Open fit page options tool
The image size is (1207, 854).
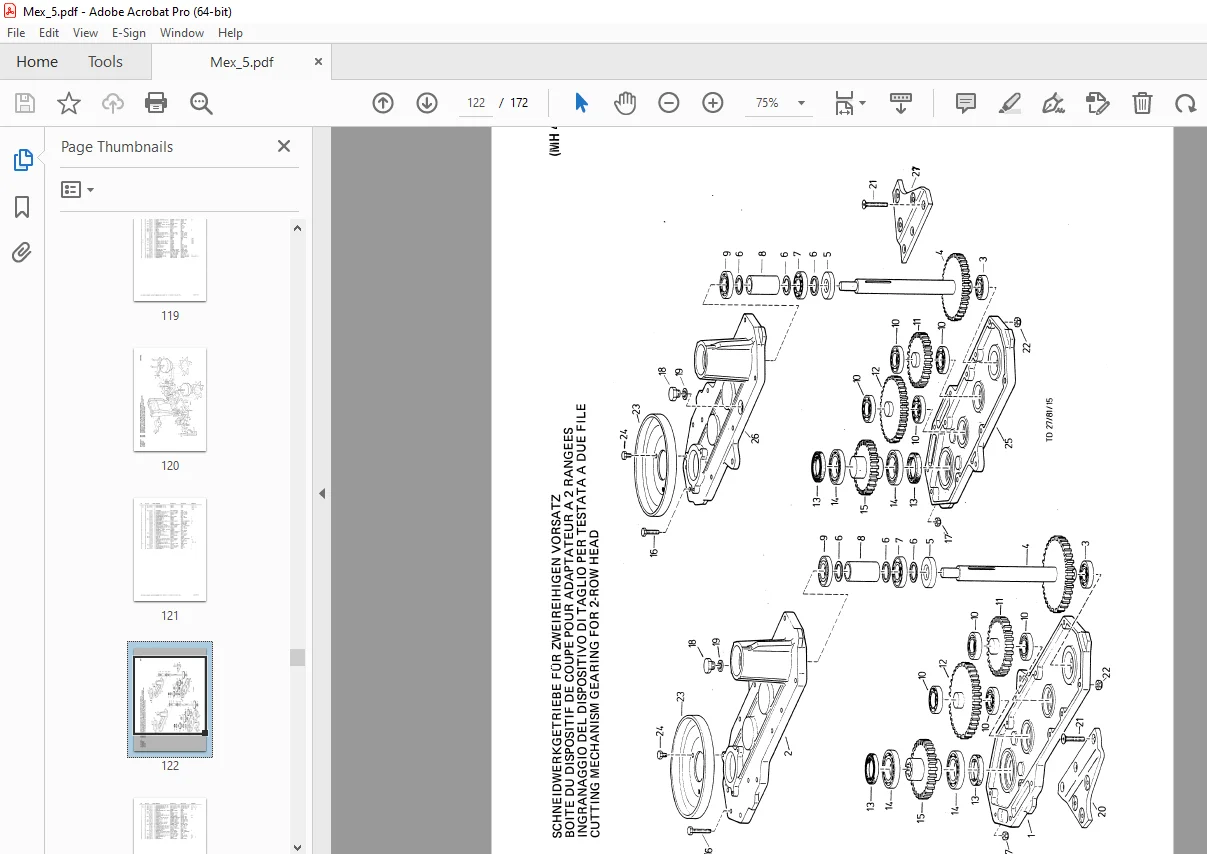coord(850,103)
